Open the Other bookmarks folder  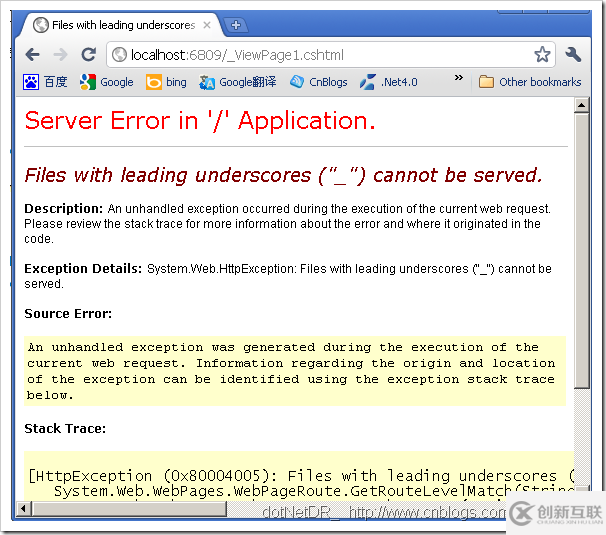[x=530, y=82]
